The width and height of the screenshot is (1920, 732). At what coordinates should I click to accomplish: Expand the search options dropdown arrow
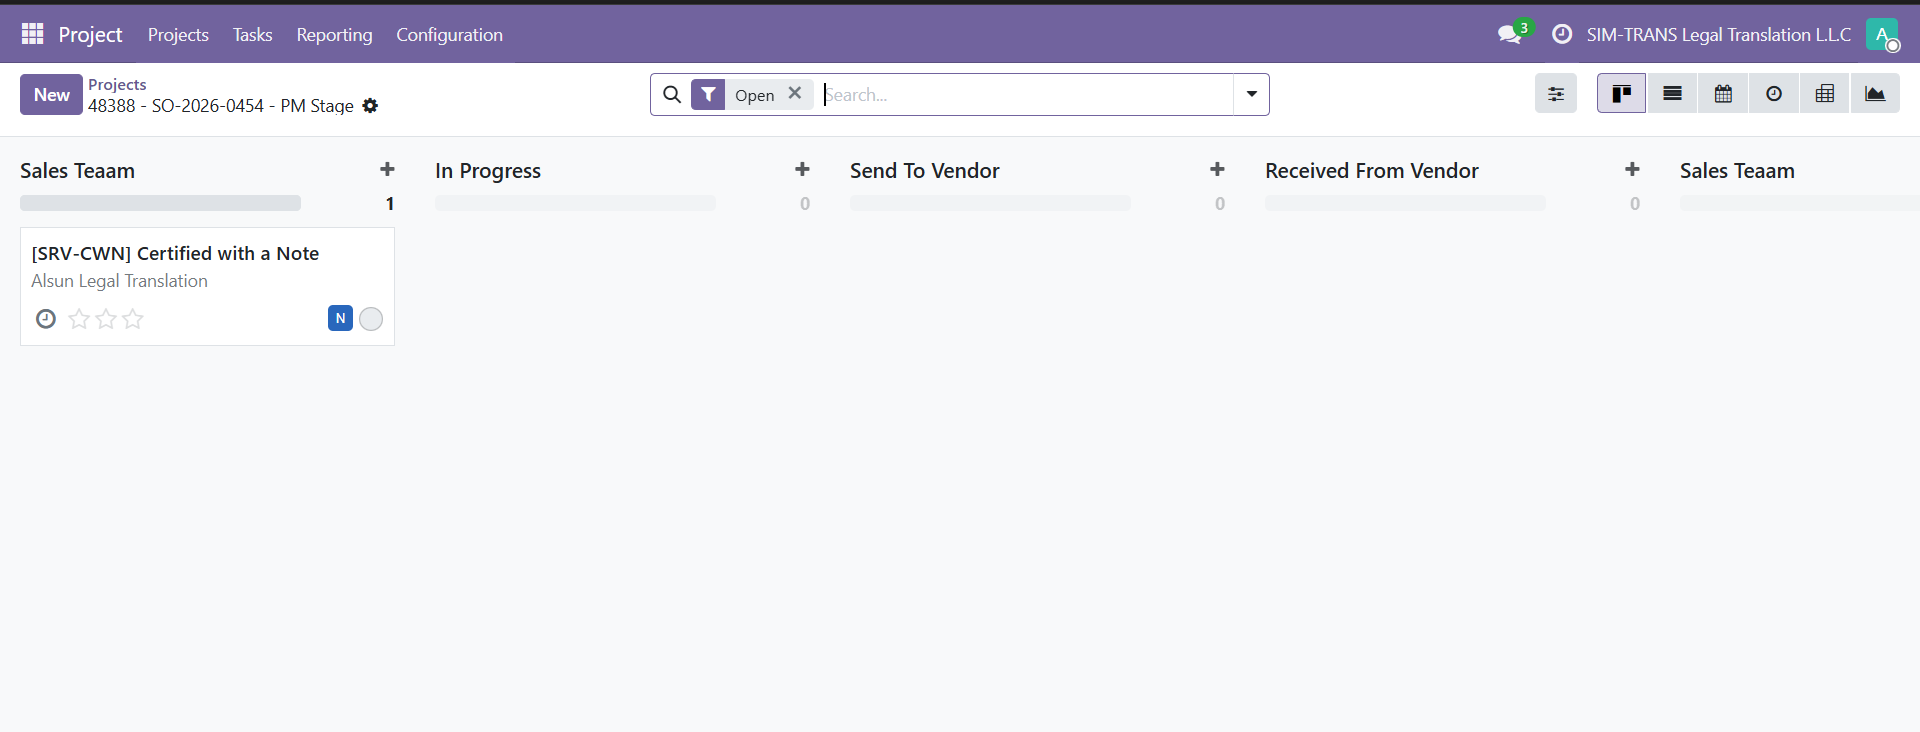pos(1251,94)
